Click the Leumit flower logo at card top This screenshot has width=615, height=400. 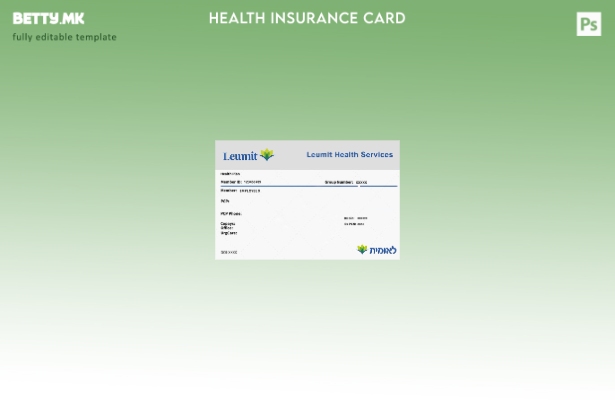pyautogui.click(x=267, y=155)
